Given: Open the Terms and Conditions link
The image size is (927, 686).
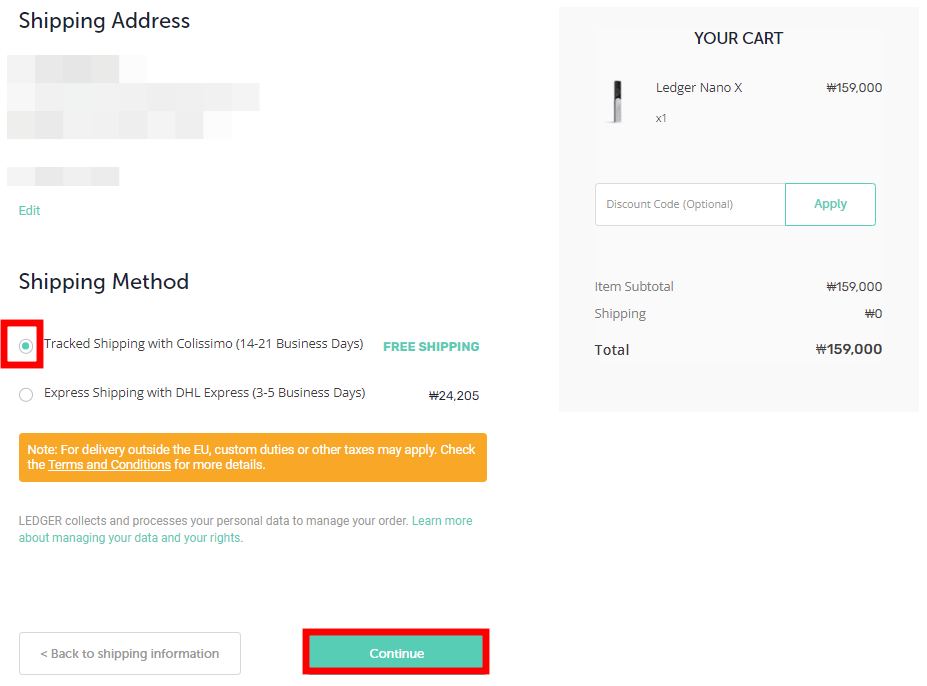Looking at the screenshot, I should (x=109, y=465).
